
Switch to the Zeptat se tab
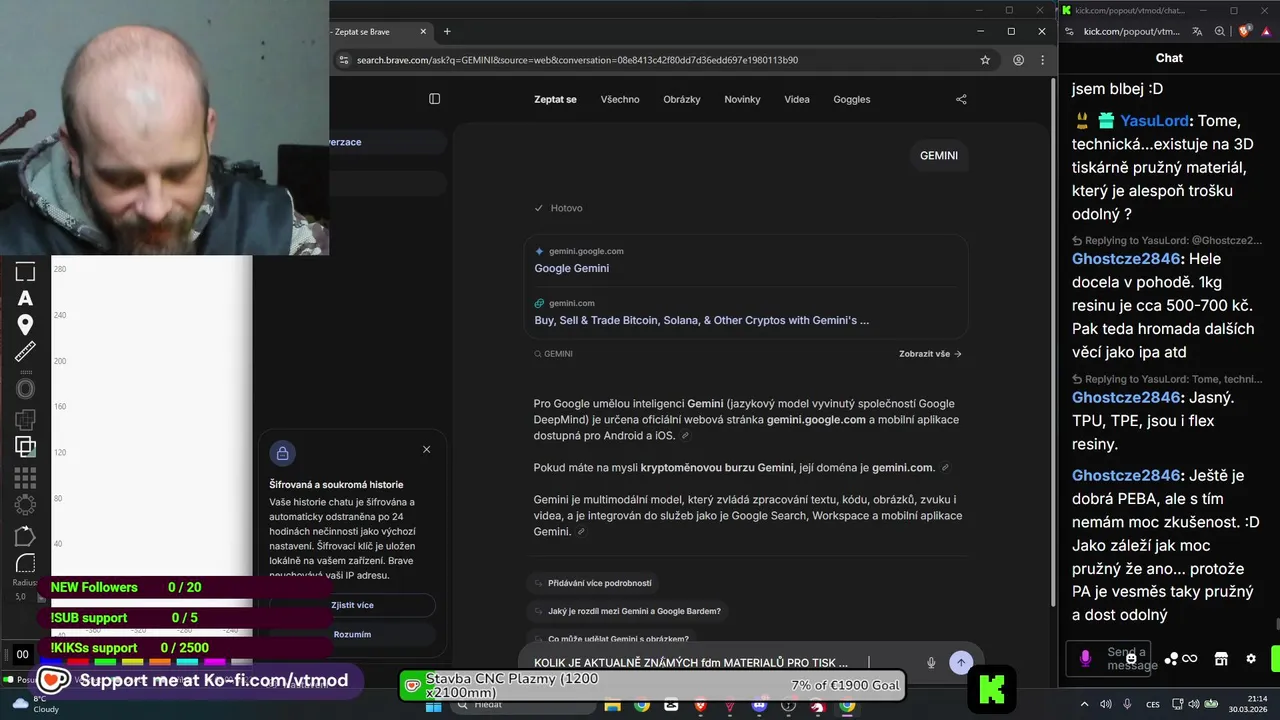click(x=555, y=99)
